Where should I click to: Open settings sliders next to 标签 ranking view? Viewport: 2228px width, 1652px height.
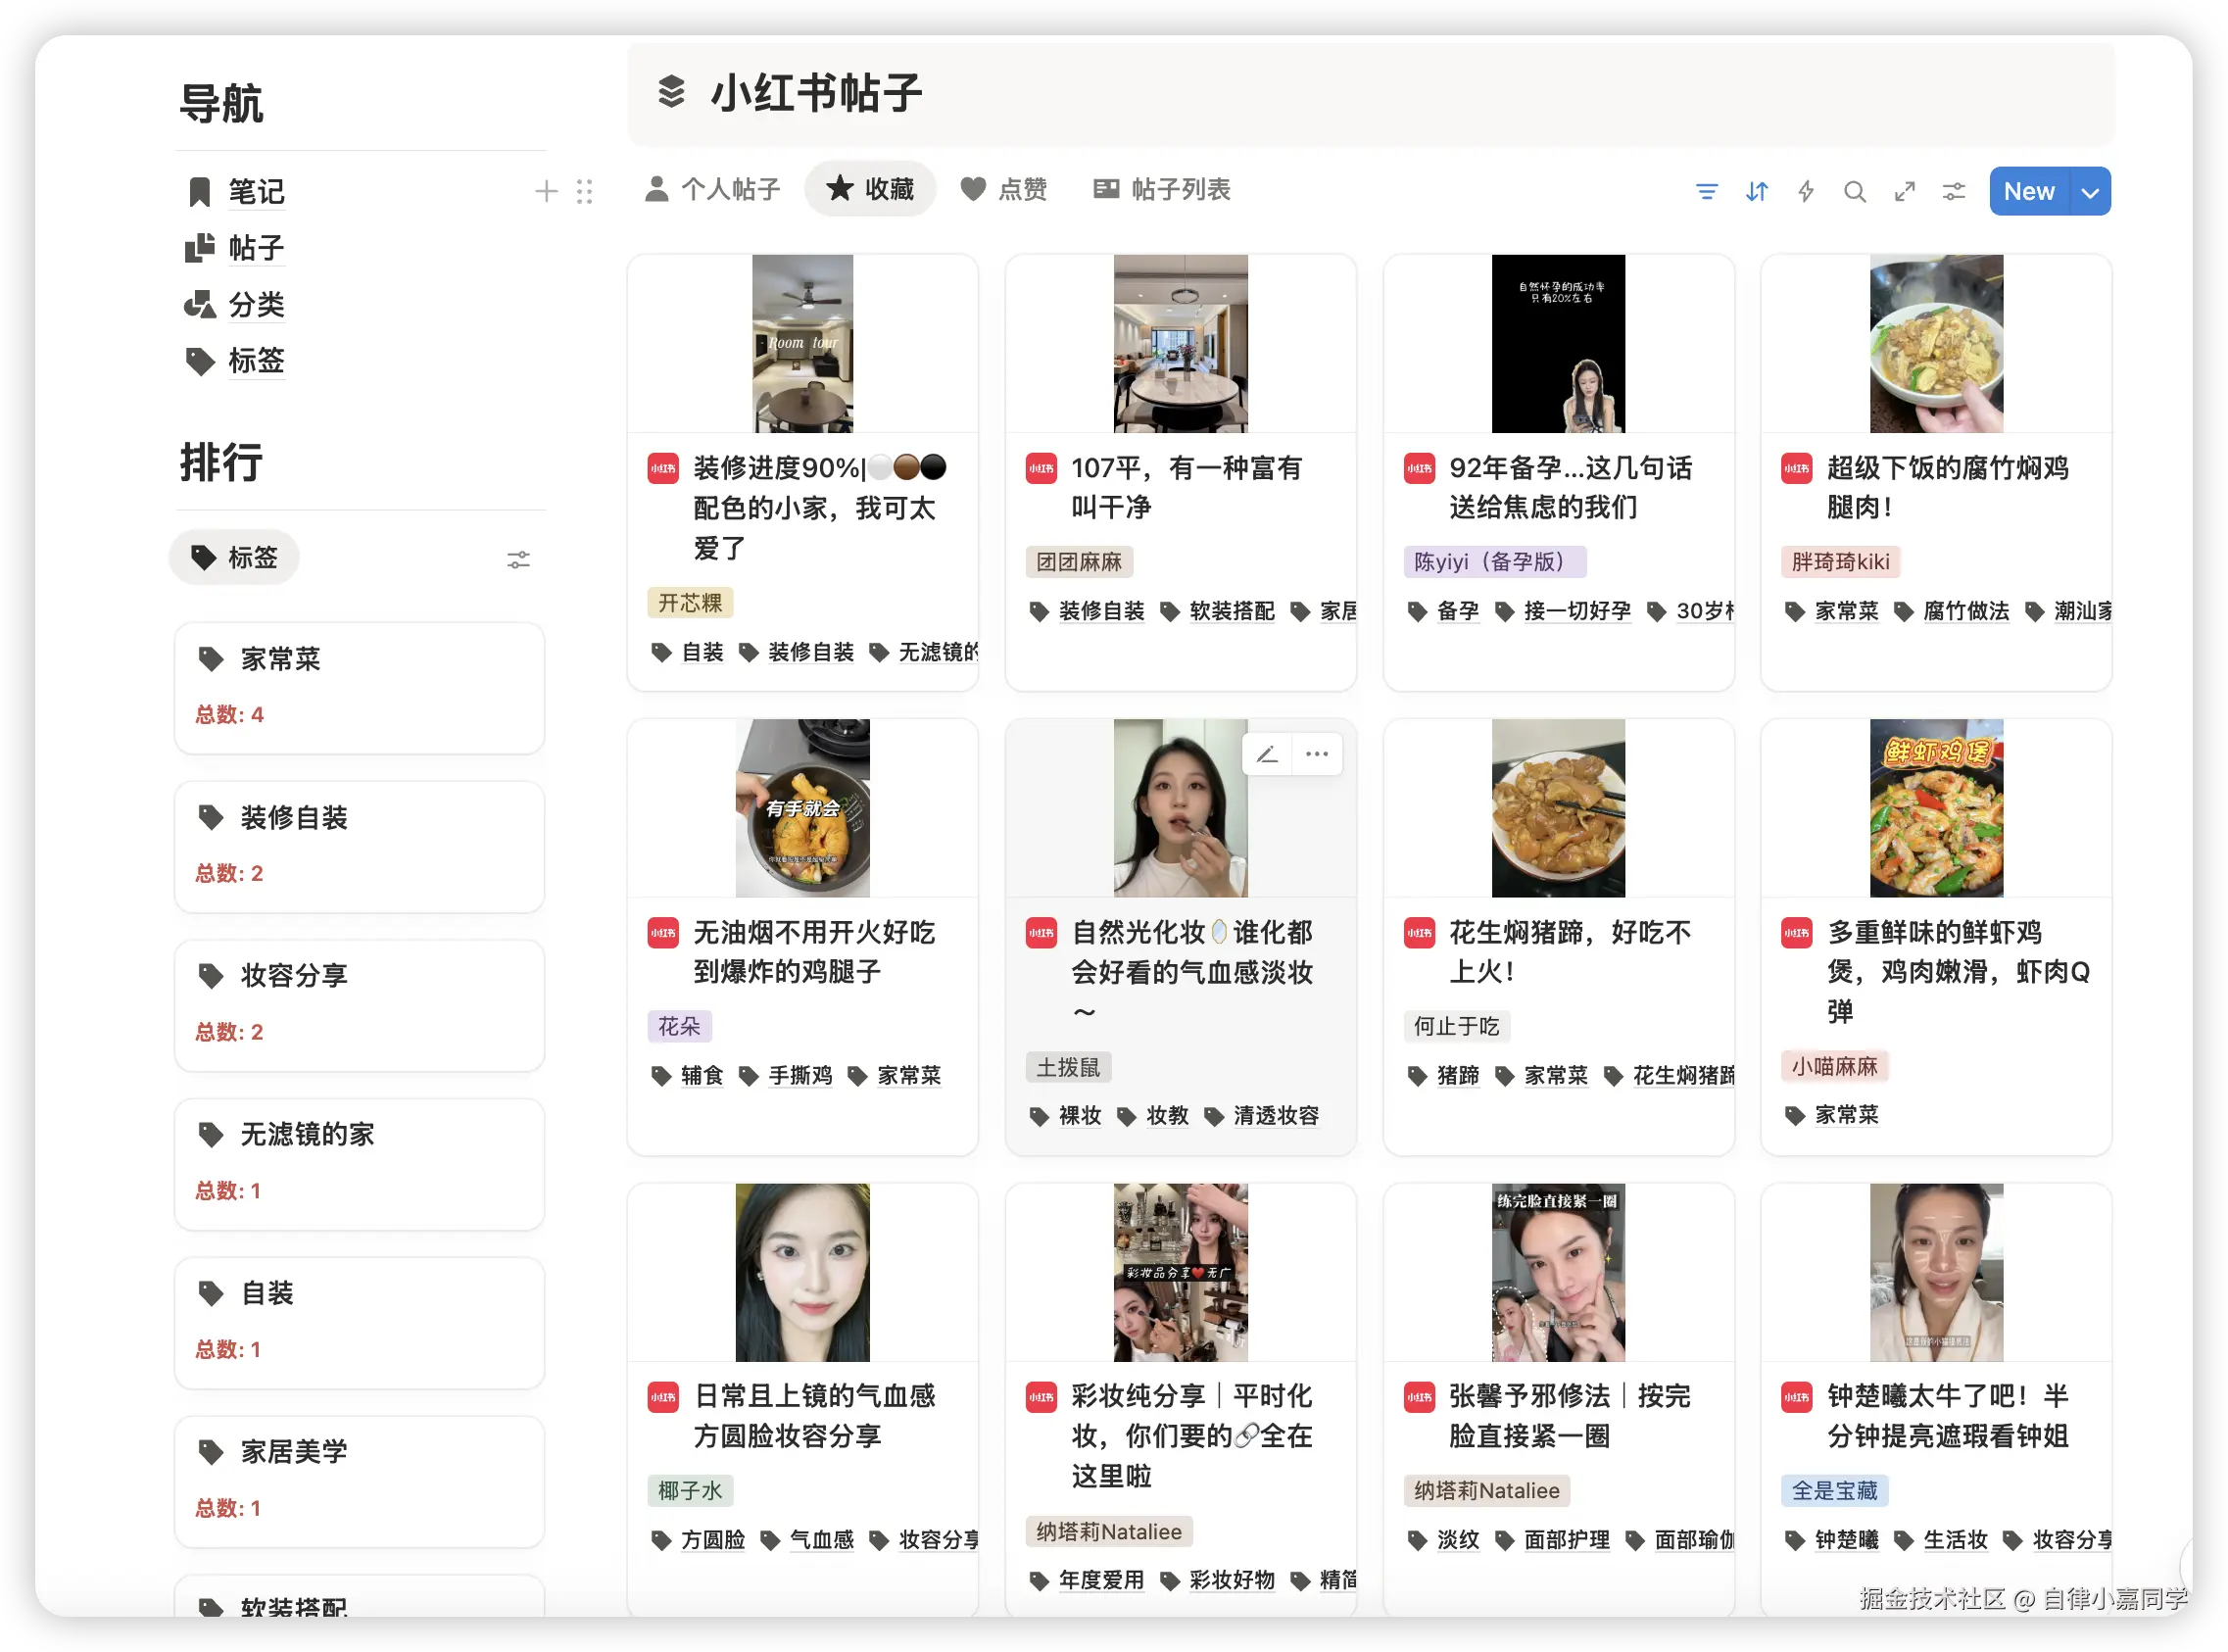(518, 560)
